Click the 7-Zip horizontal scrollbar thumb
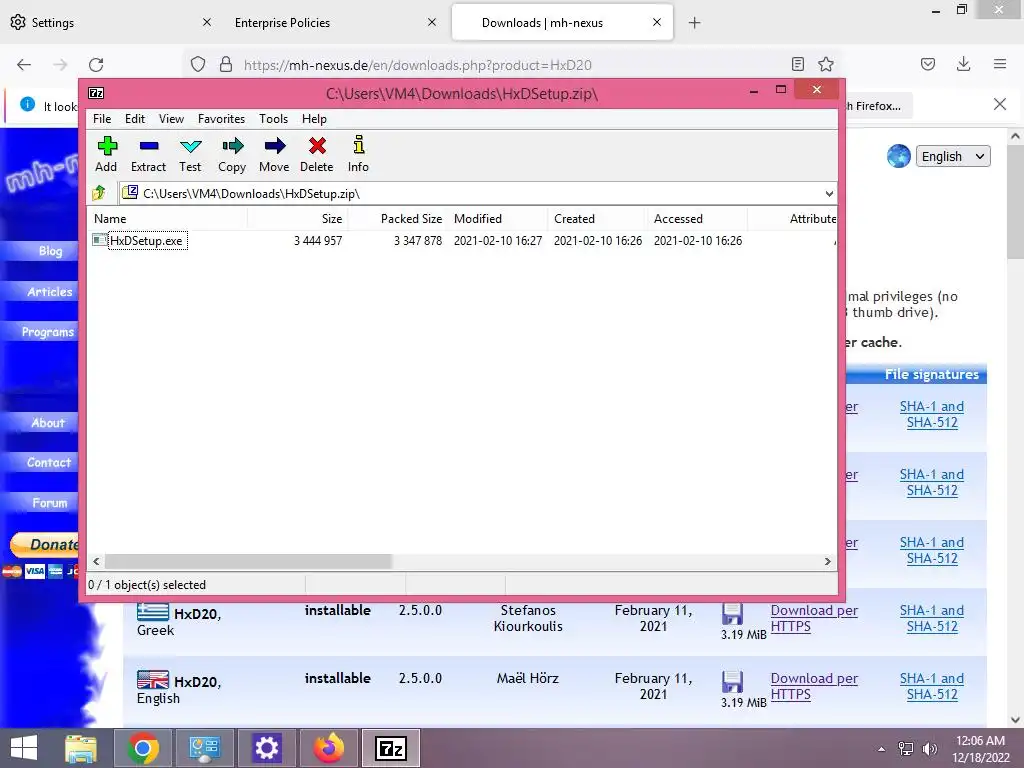 pyautogui.click(x=248, y=561)
